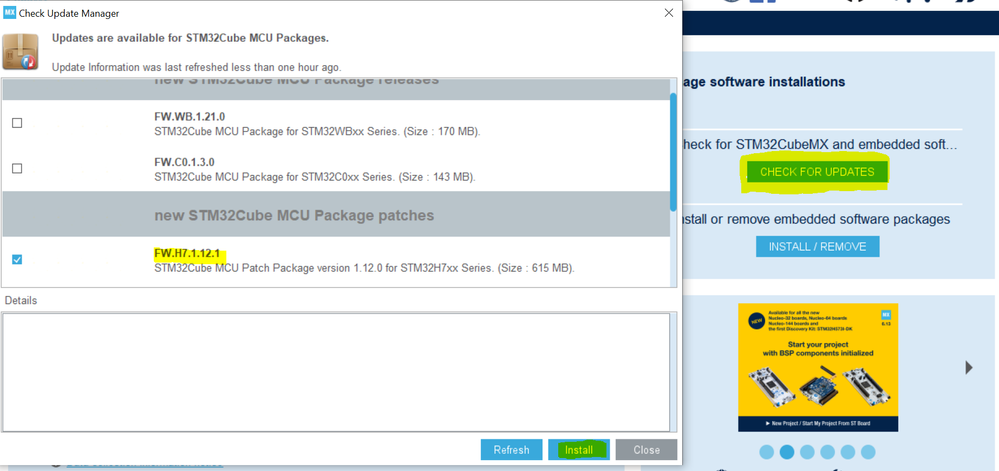Image resolution: width=999 pixels, height=471 pixels.
Task: Click the package list vertical scrollbar
Action: click(x=673, y=152)
